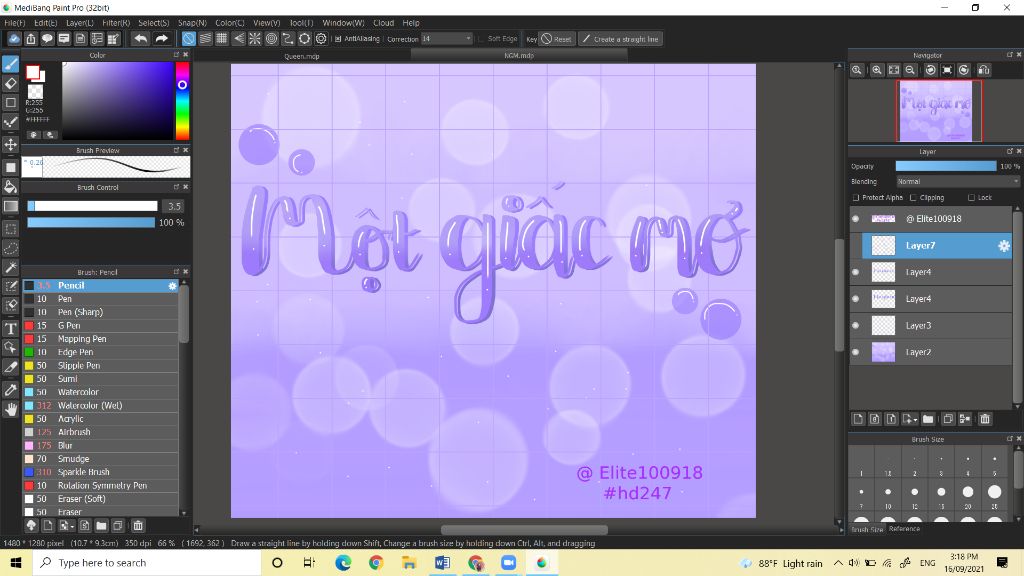Click the Undo arrow in toolbar
Viewport: 1024px width, 576px height.
140,39
